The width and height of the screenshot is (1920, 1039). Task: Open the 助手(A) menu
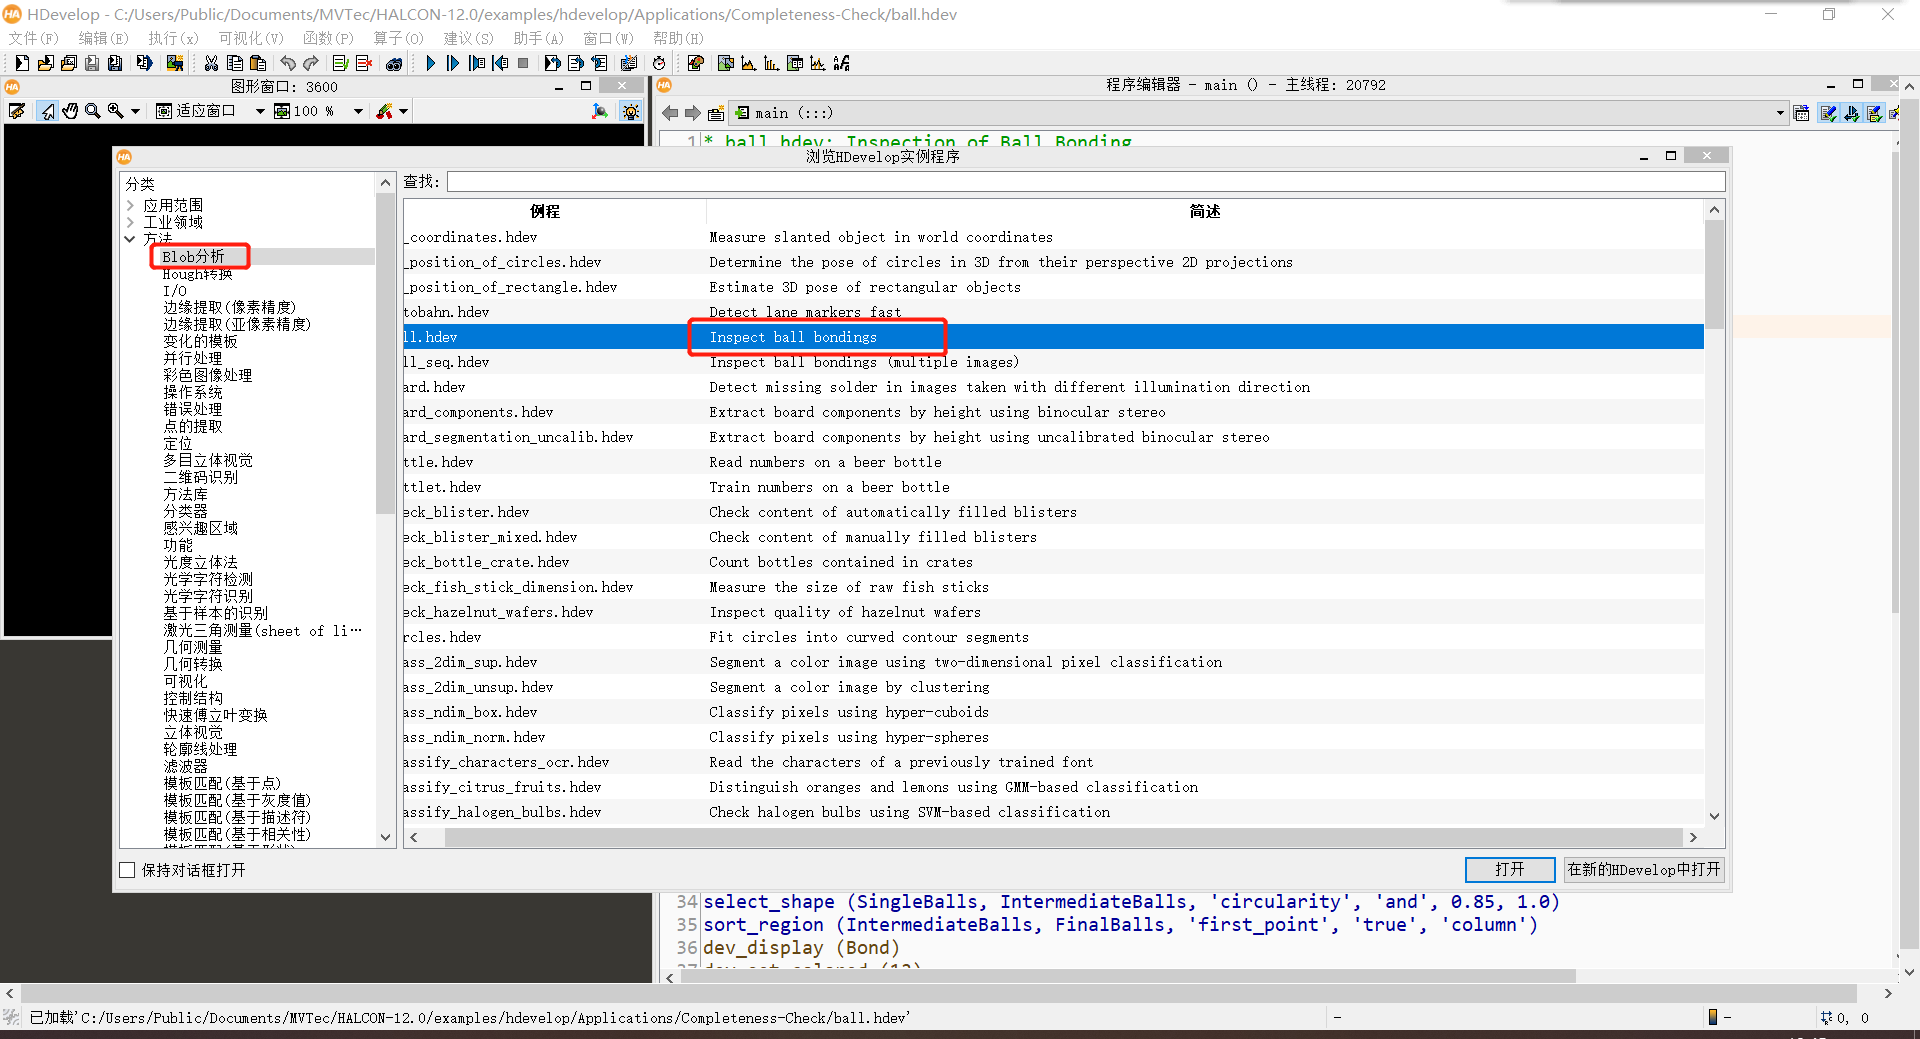coord(538,38)
